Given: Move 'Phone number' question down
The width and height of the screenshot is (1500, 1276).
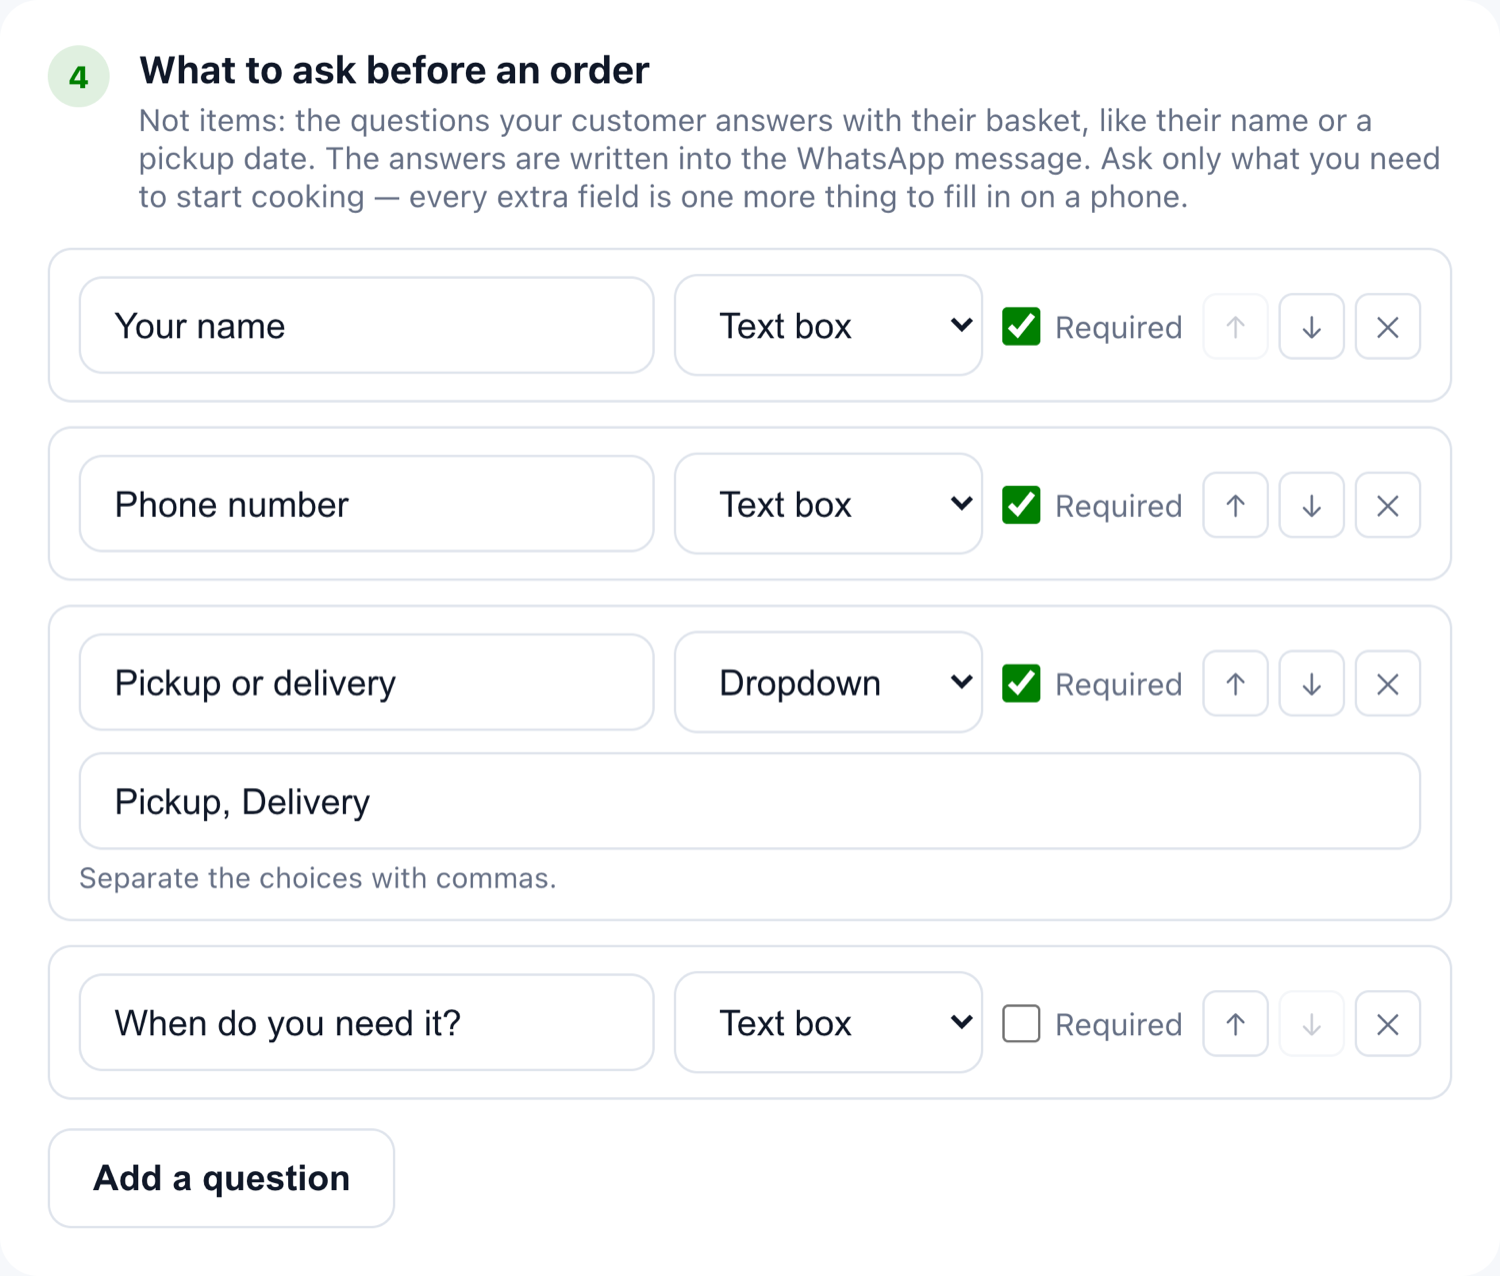Looking at the screenshot, I should [1311, 505].
